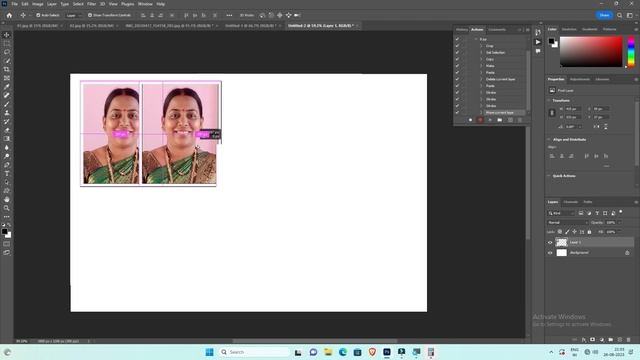Viewport: 640px width, 360px height.
Task: Click the pixel layer filter icon
Action: point(581,213)
